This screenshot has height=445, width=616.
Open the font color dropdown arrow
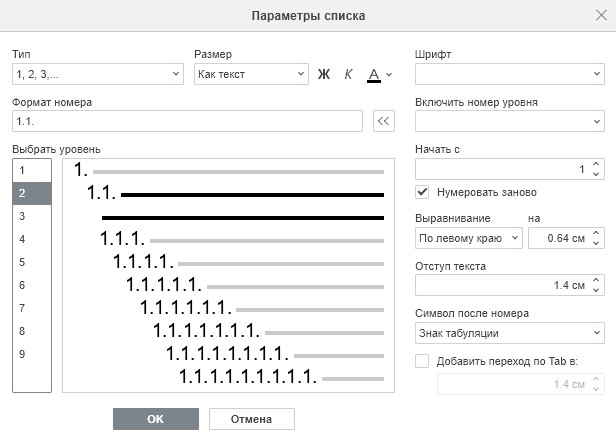tap(389, 74)
